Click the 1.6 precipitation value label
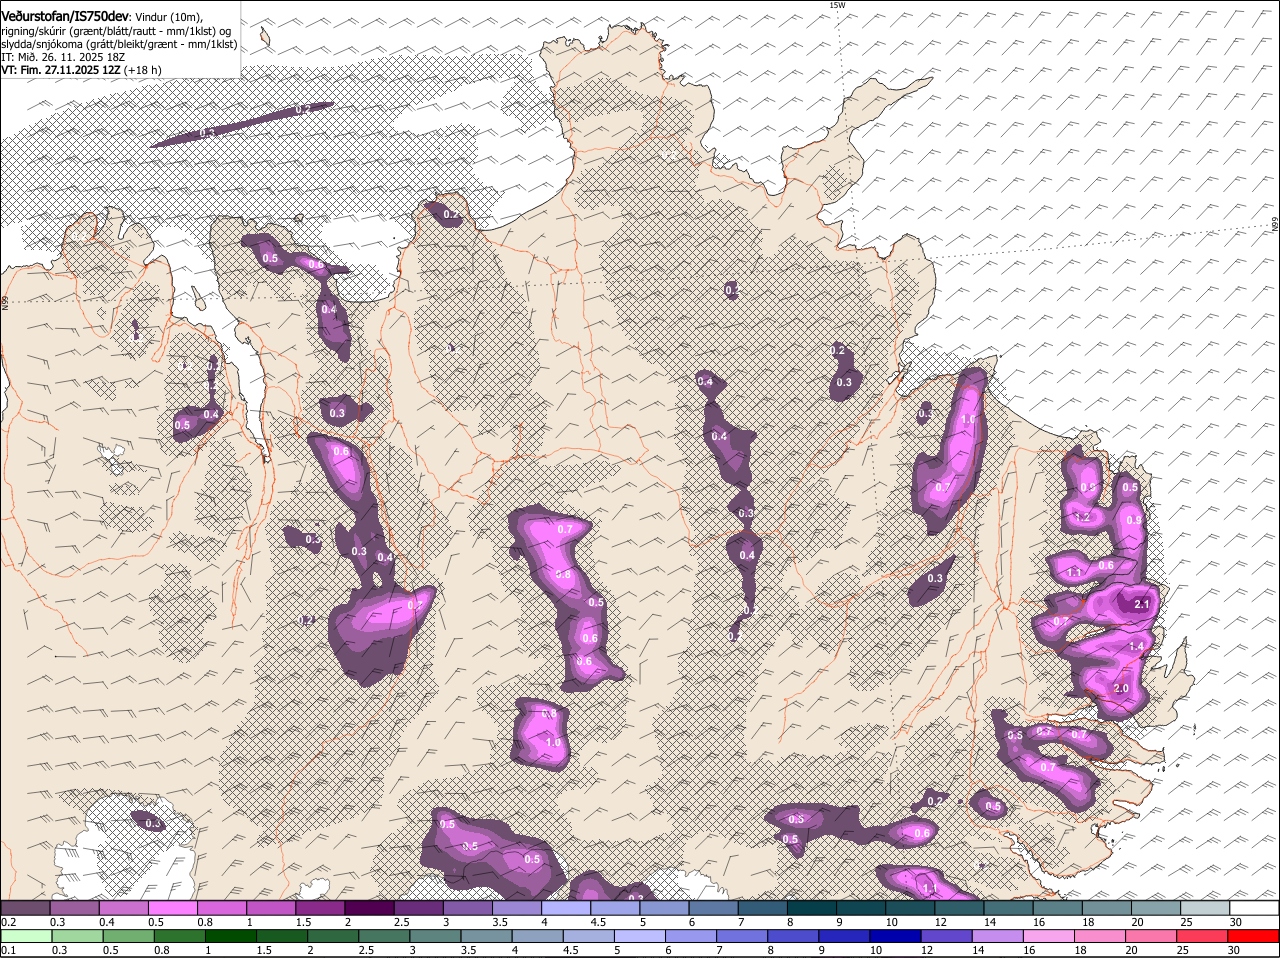Screen dimensions: 1280x958 click(x=967, y=420)
